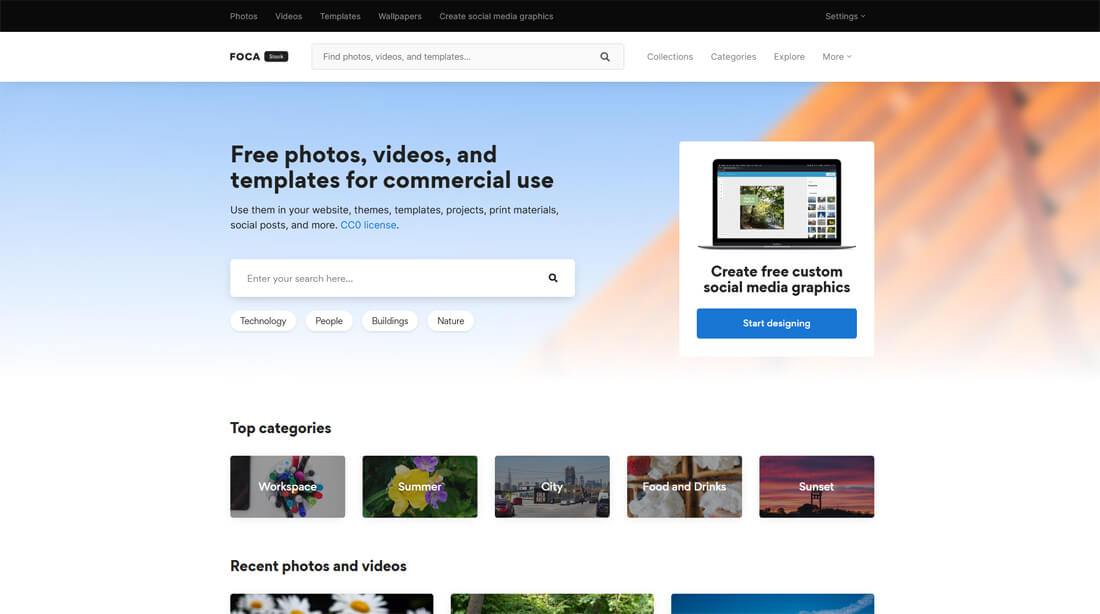Open the Templates page

pos(339,16)
